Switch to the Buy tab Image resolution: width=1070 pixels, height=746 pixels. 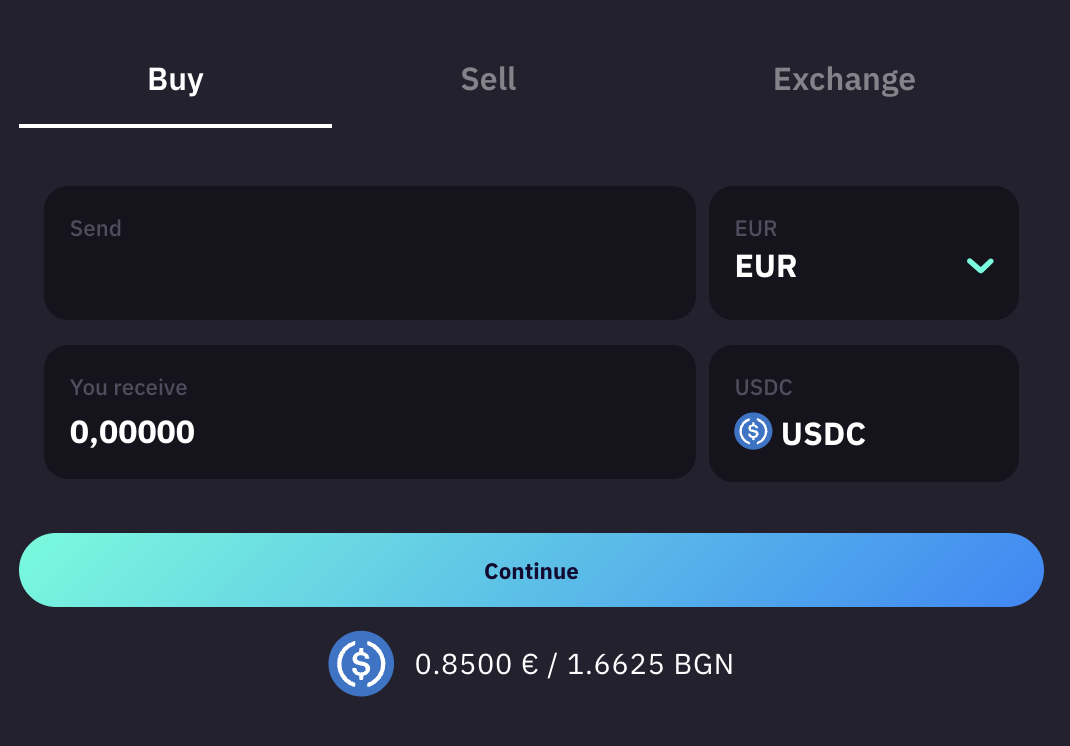(175, 80)
